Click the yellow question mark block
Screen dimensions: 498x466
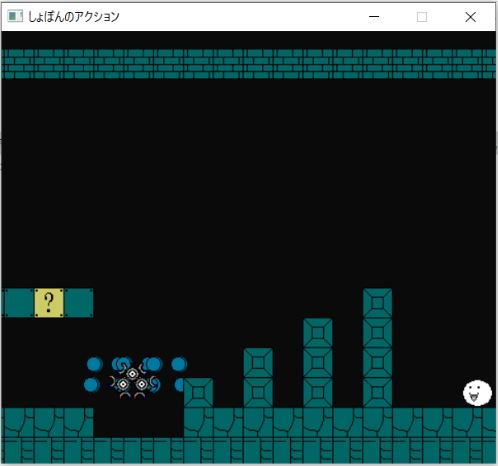point(49,303)
